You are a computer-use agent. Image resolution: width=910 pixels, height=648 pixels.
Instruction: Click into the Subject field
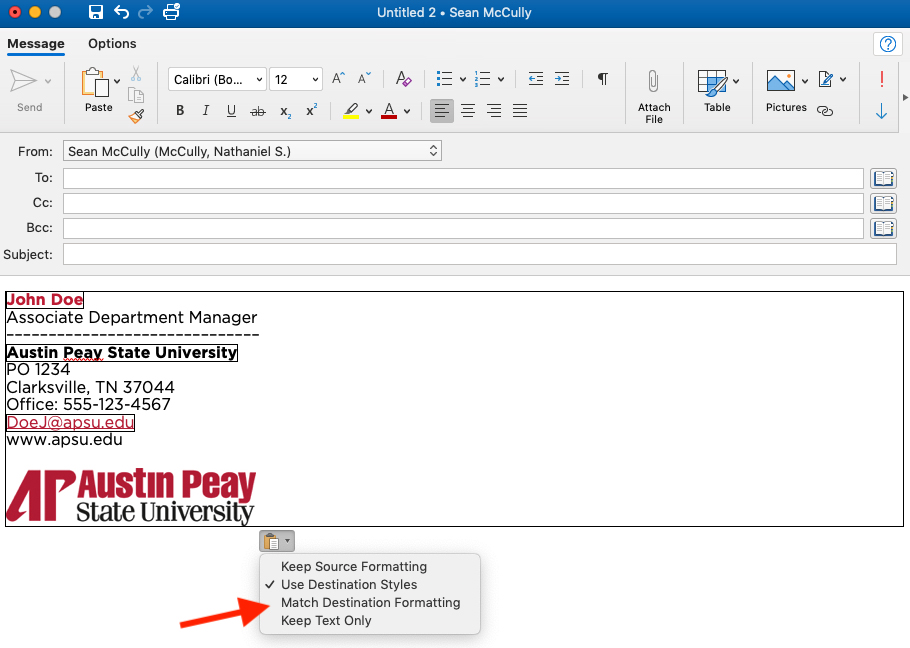point(479,255)
